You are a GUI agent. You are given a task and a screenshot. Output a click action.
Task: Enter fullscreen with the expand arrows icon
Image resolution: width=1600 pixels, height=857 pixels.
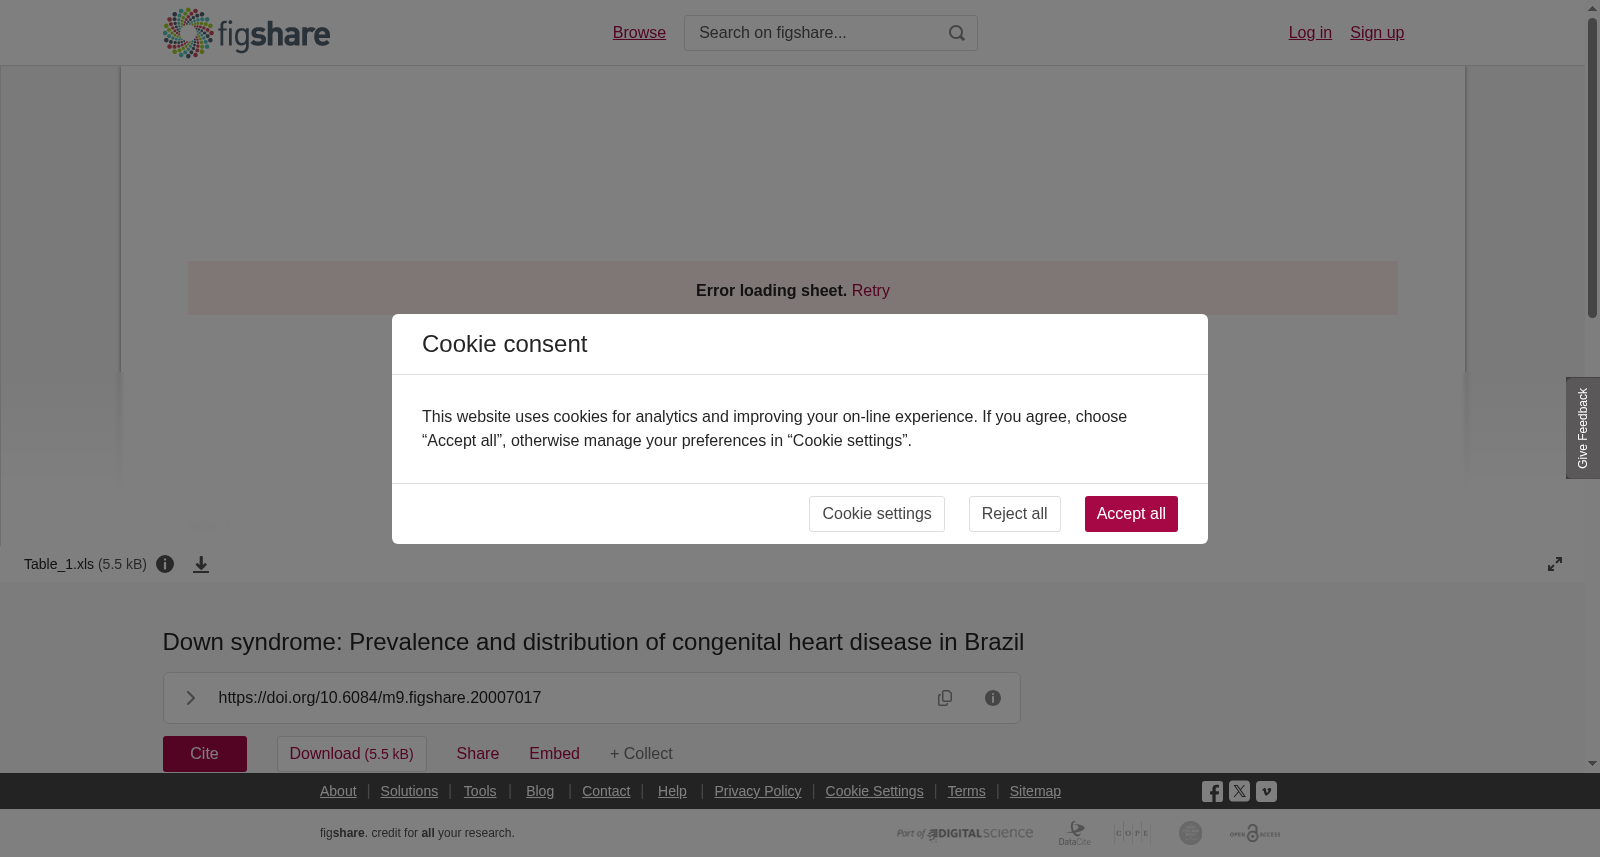tap(1555, 564)
